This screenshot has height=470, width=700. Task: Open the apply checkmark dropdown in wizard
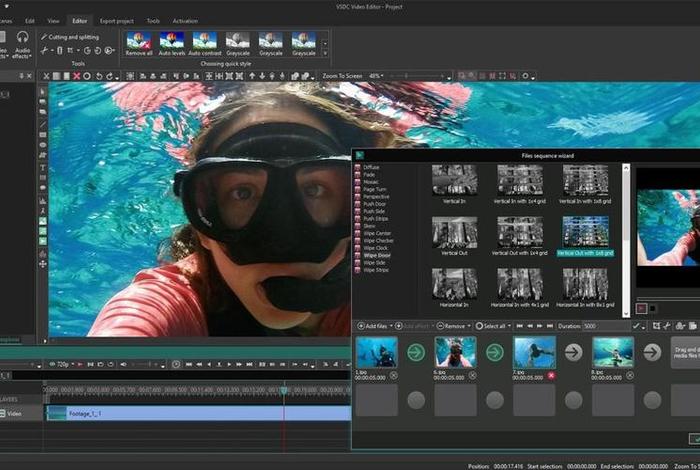pyautogui.click(x=643, y=327)
